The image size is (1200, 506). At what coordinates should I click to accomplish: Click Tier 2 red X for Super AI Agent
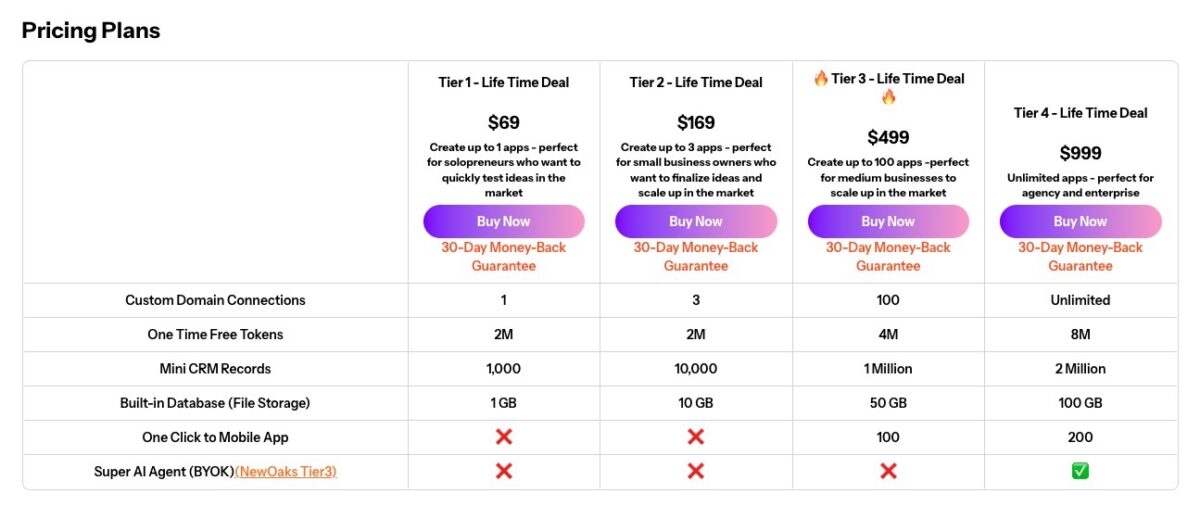696,471
